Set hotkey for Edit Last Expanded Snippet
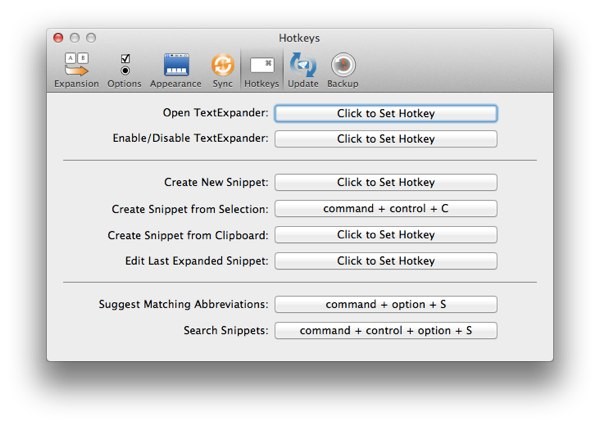The image size is (600, 426). 386,261
